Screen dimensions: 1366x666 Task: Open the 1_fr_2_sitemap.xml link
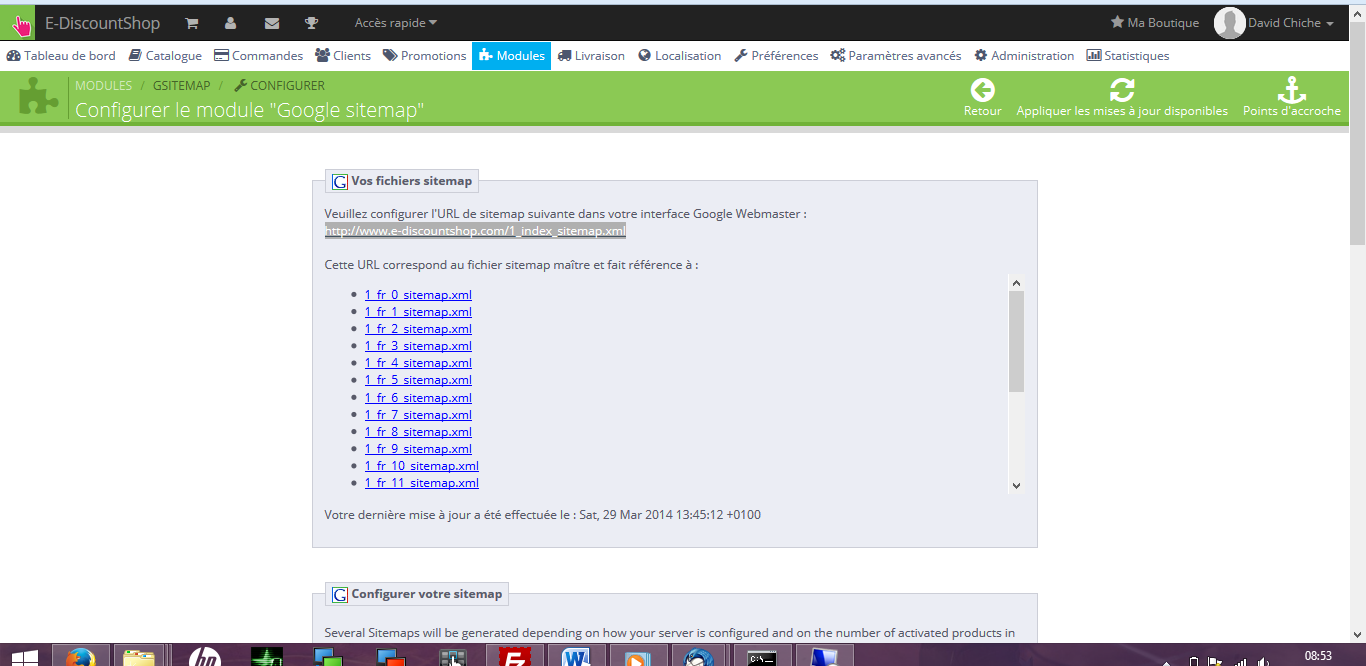pos(418,329)
